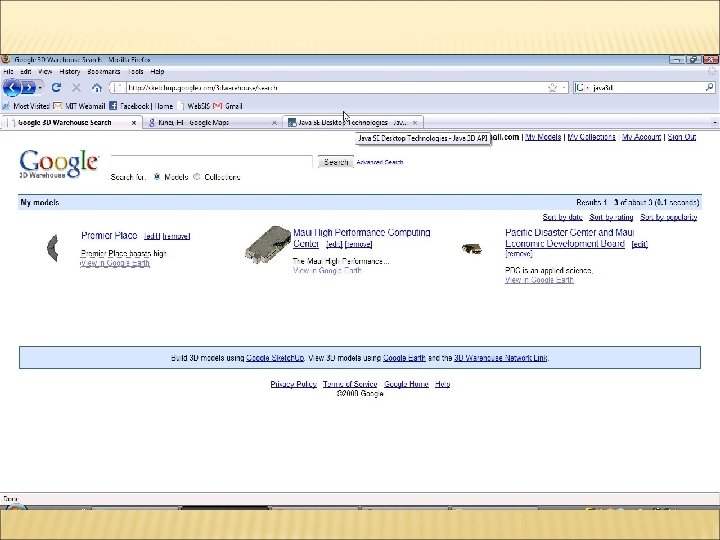Click the Stop loading X icon
The width and height of the screenshot is (720, 540).
77,87
